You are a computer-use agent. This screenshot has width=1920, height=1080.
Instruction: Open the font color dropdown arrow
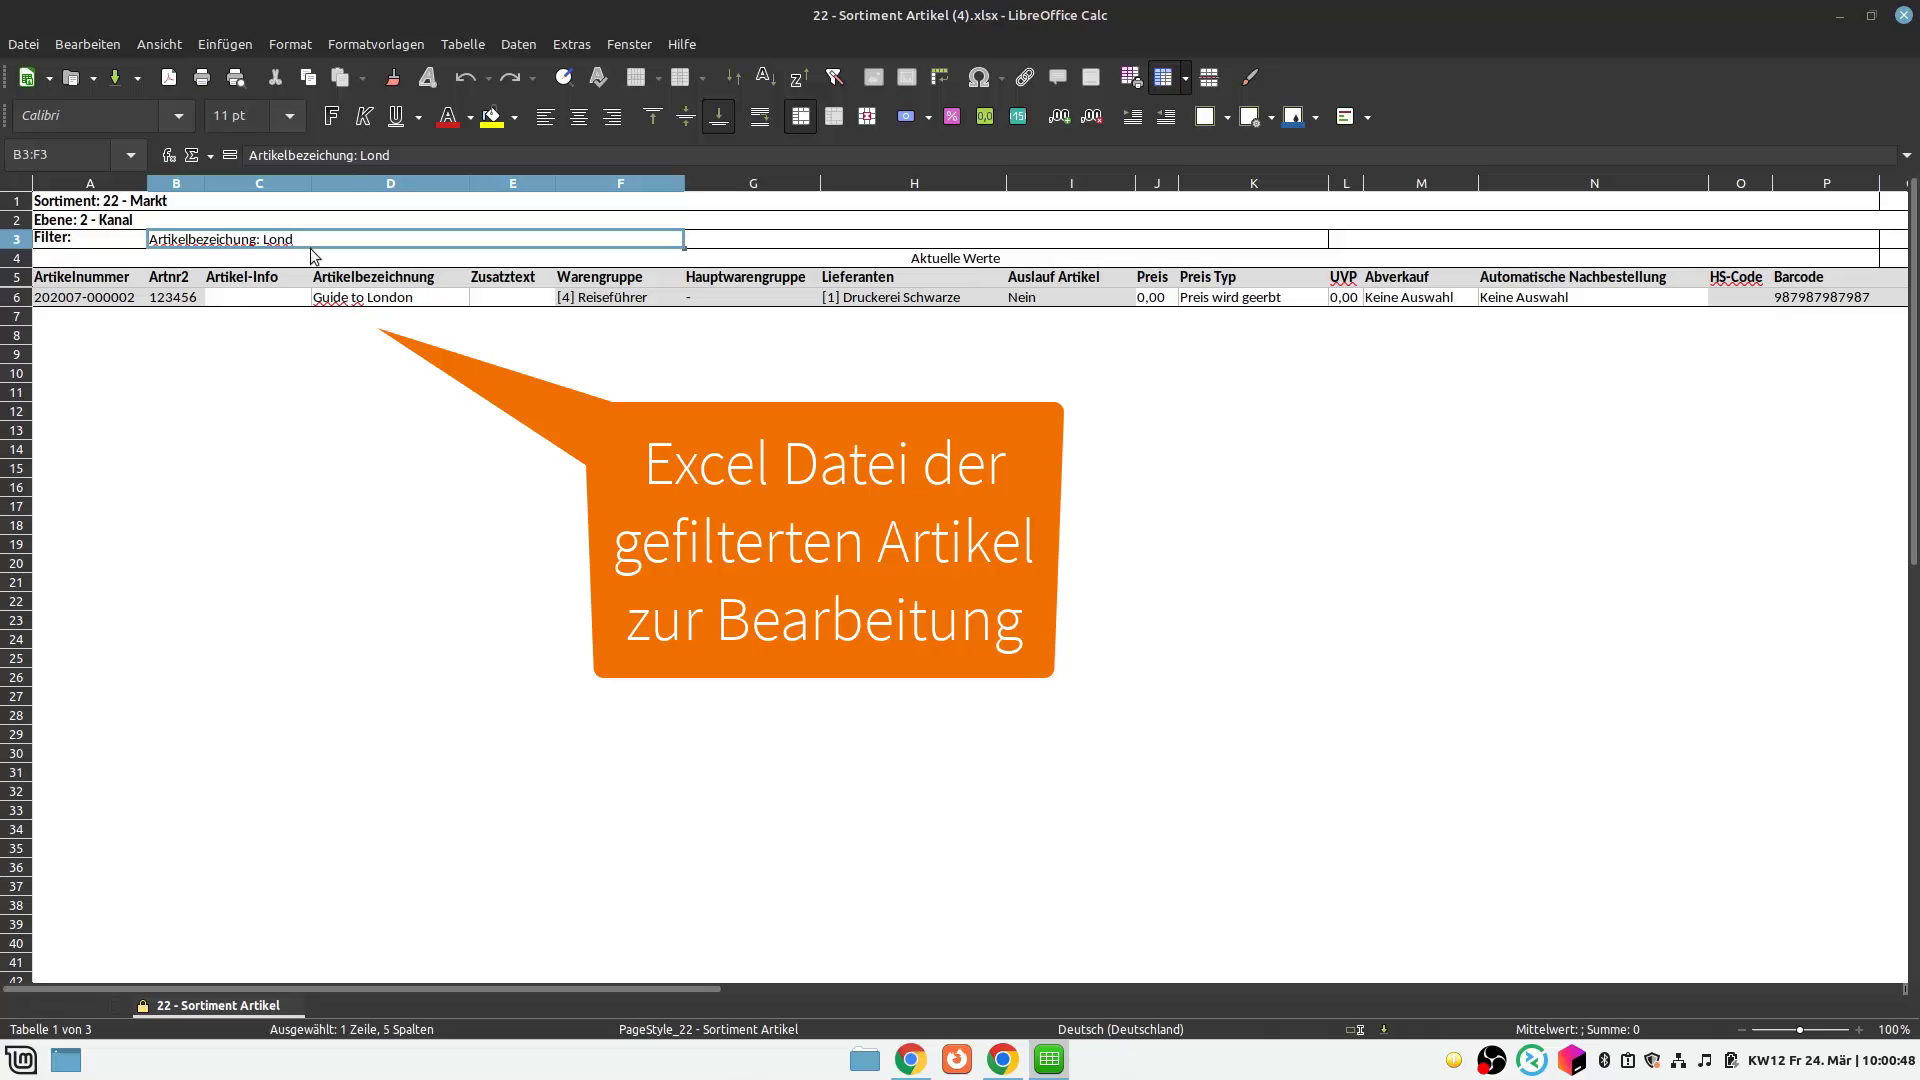click(x=470, y=118)
